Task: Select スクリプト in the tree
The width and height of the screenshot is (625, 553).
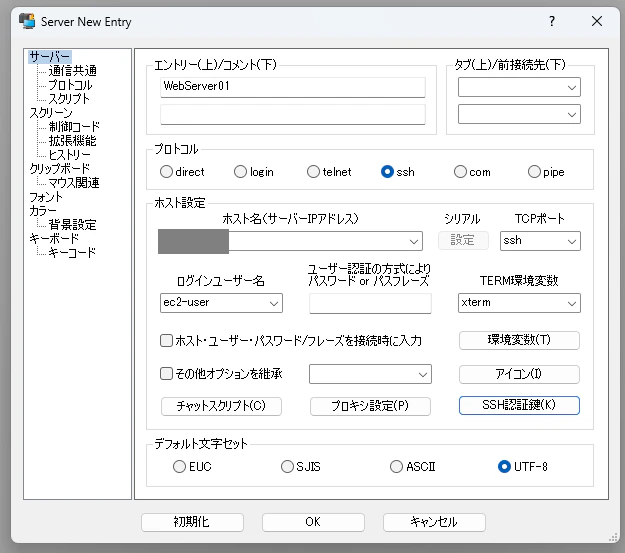Action: tap(69, 99)
